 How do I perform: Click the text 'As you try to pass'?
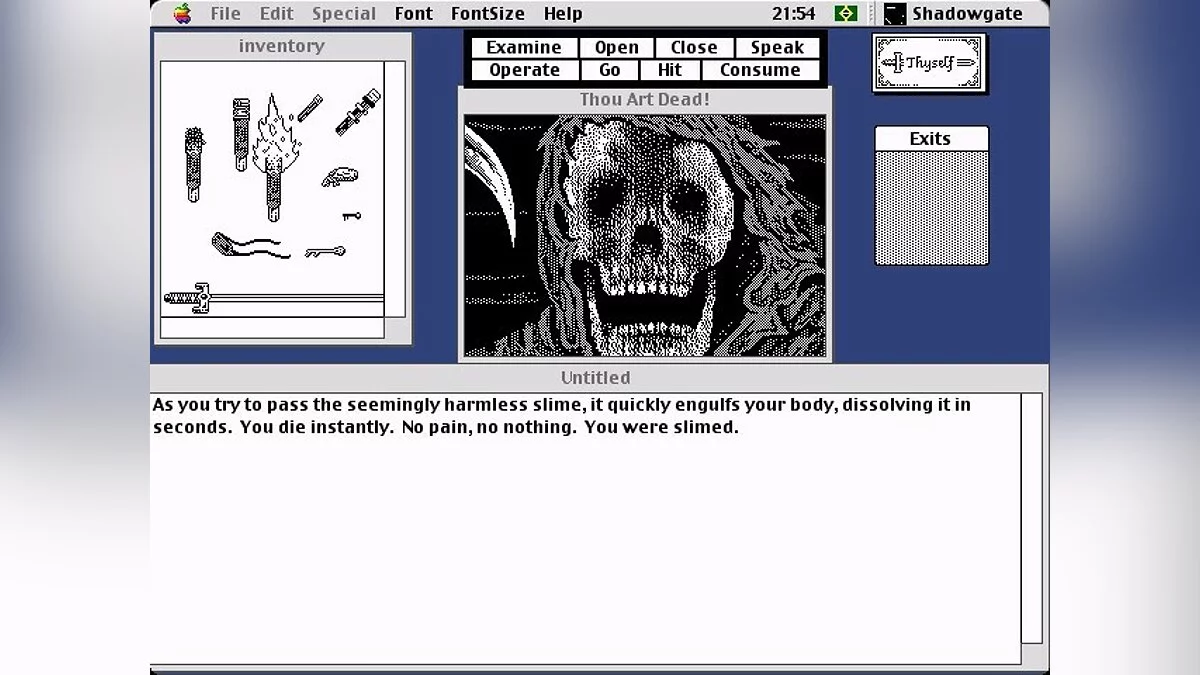(226, 405)
